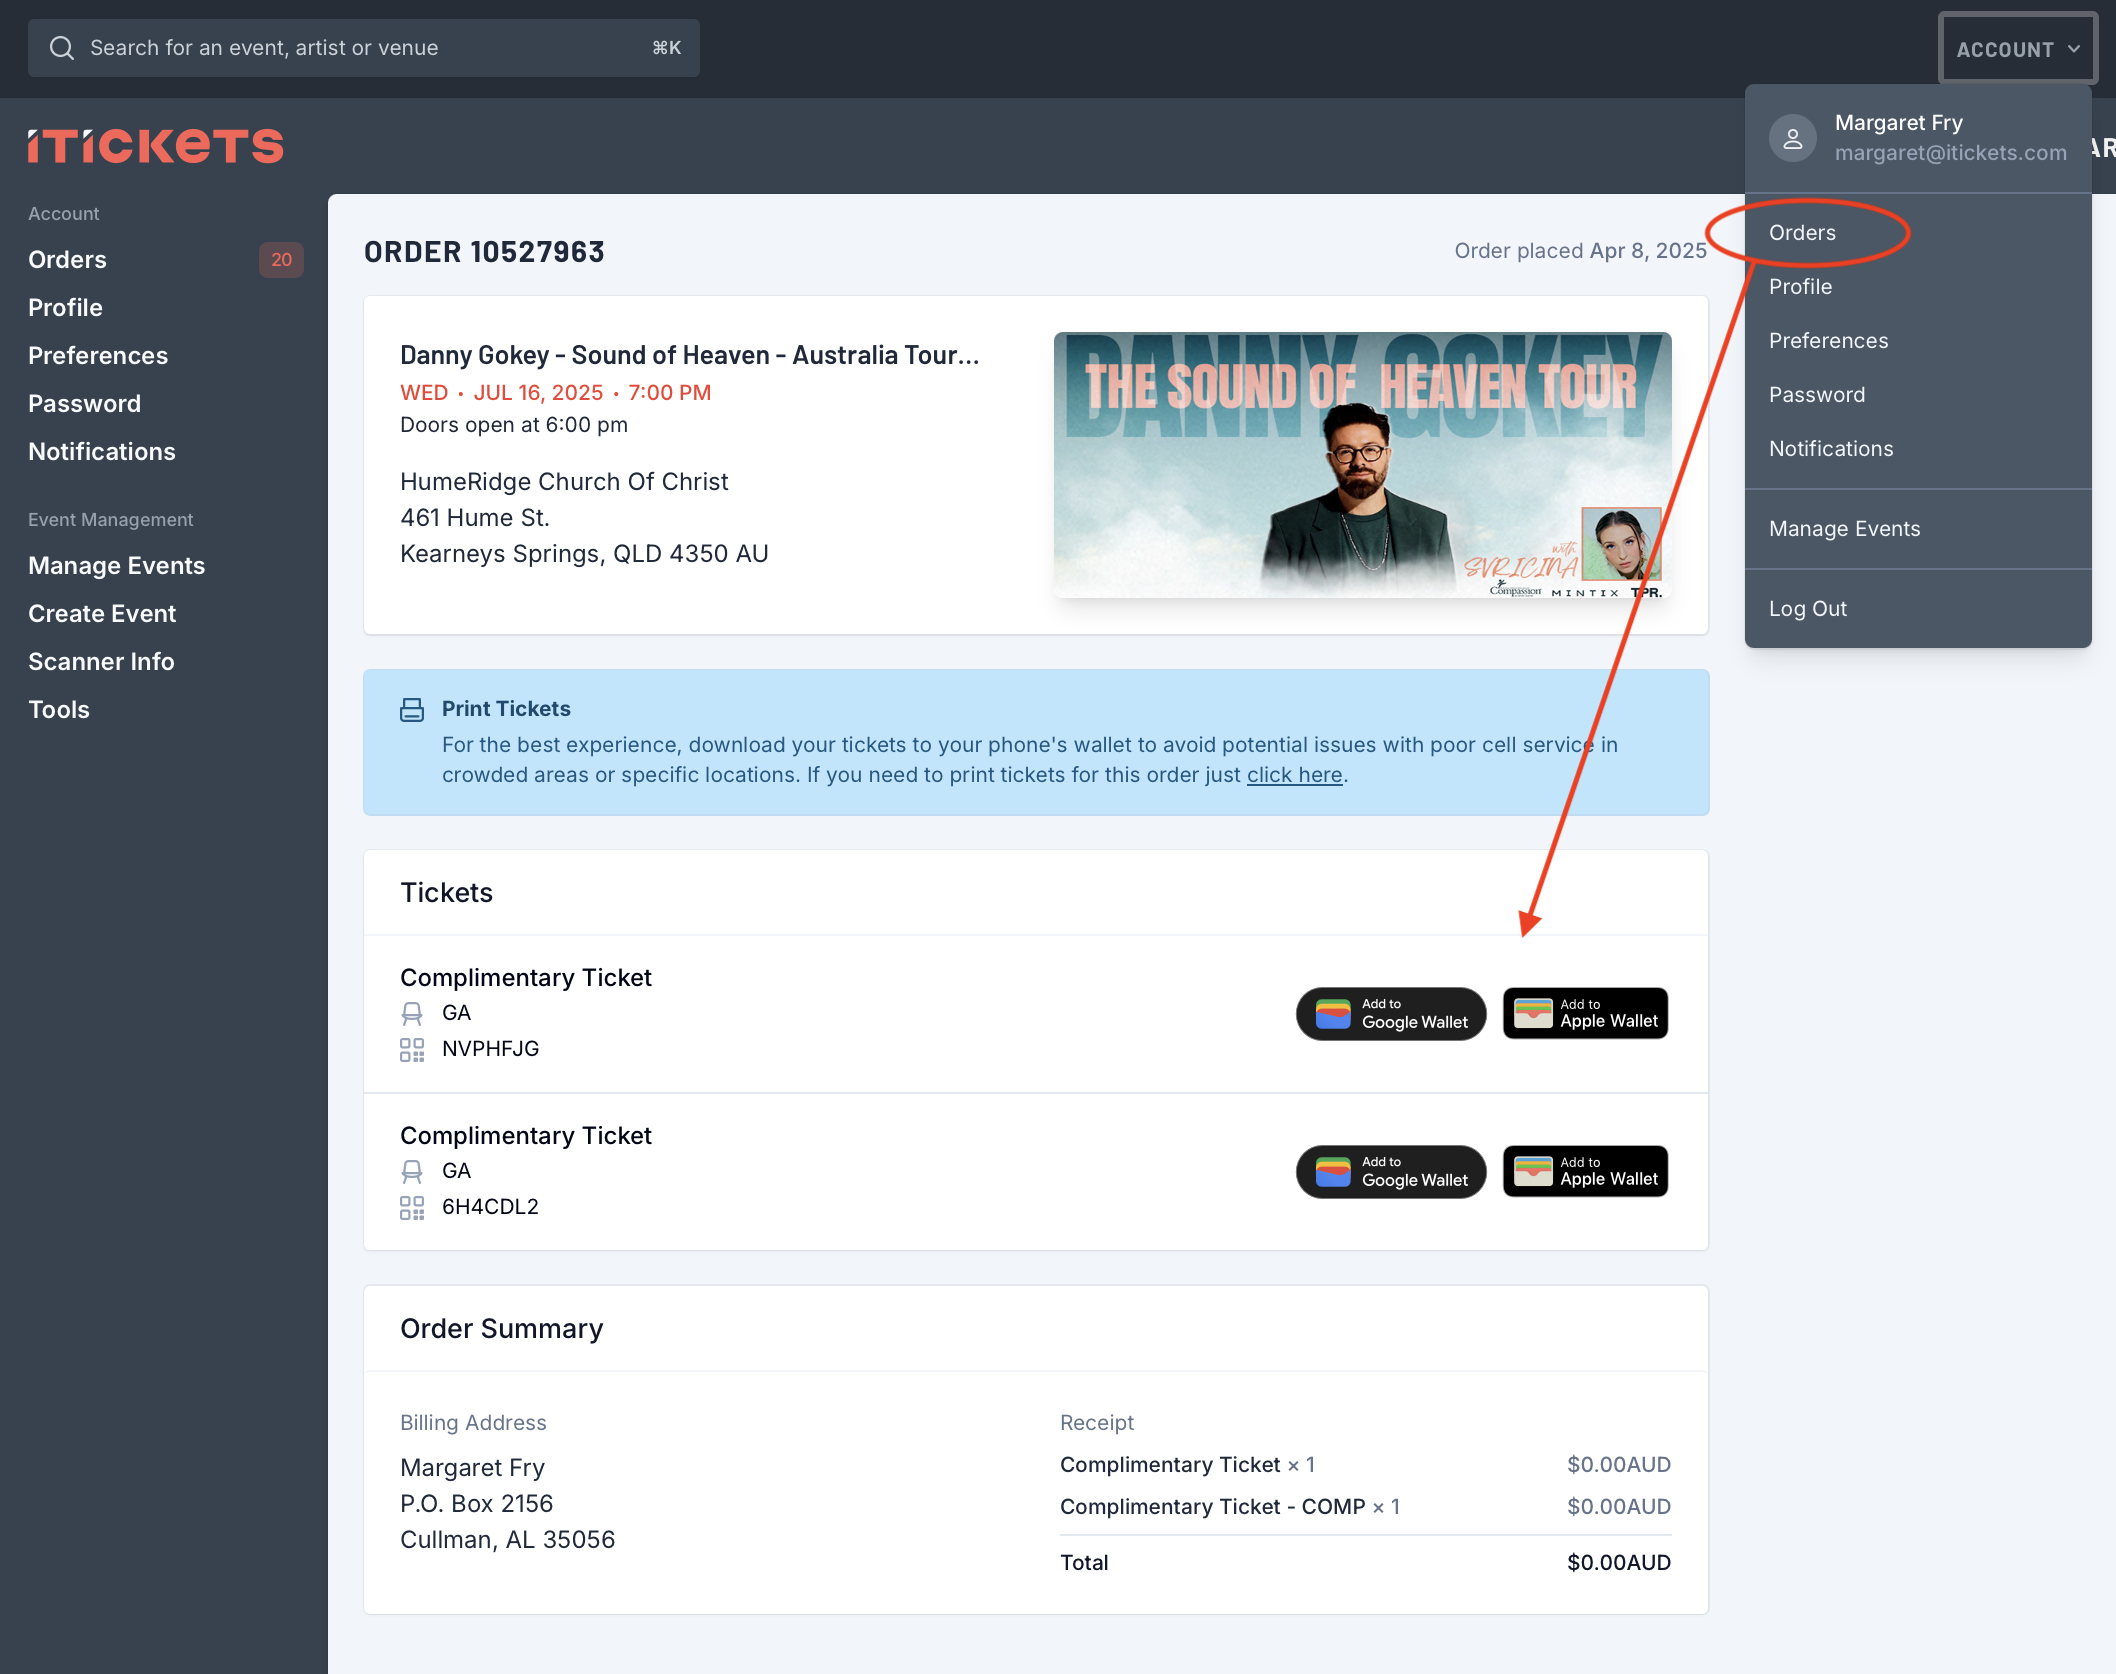Click the Doors open at 6:00 pm text
Viewport: 2116px width, 1674px height.
click(x=514, y=425)
